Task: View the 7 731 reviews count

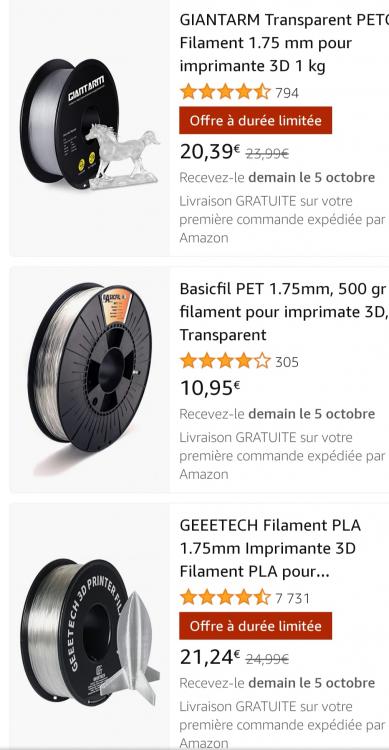Action: [292, 598]
